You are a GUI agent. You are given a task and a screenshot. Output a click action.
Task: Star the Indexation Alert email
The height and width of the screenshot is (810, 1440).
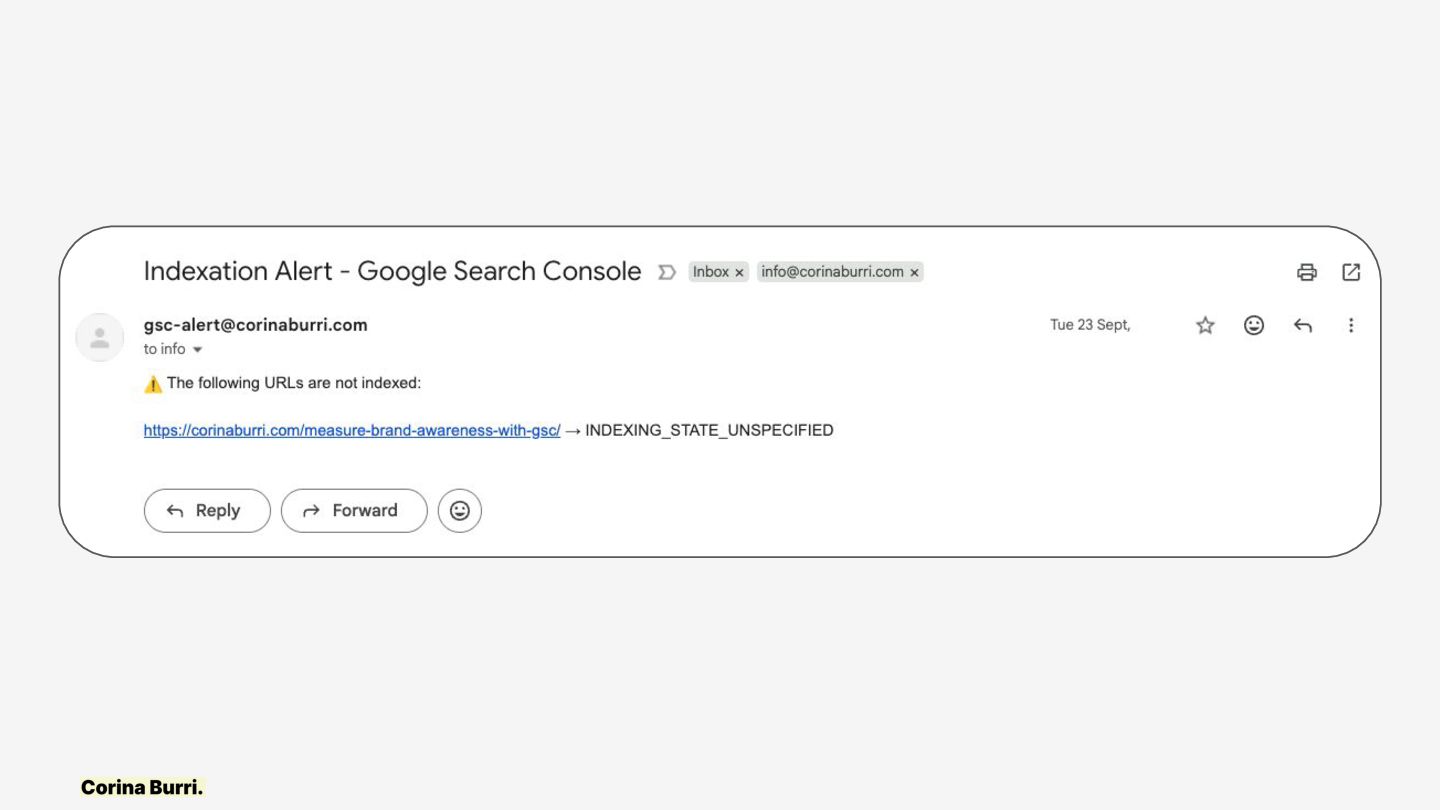pos(1205,325)
